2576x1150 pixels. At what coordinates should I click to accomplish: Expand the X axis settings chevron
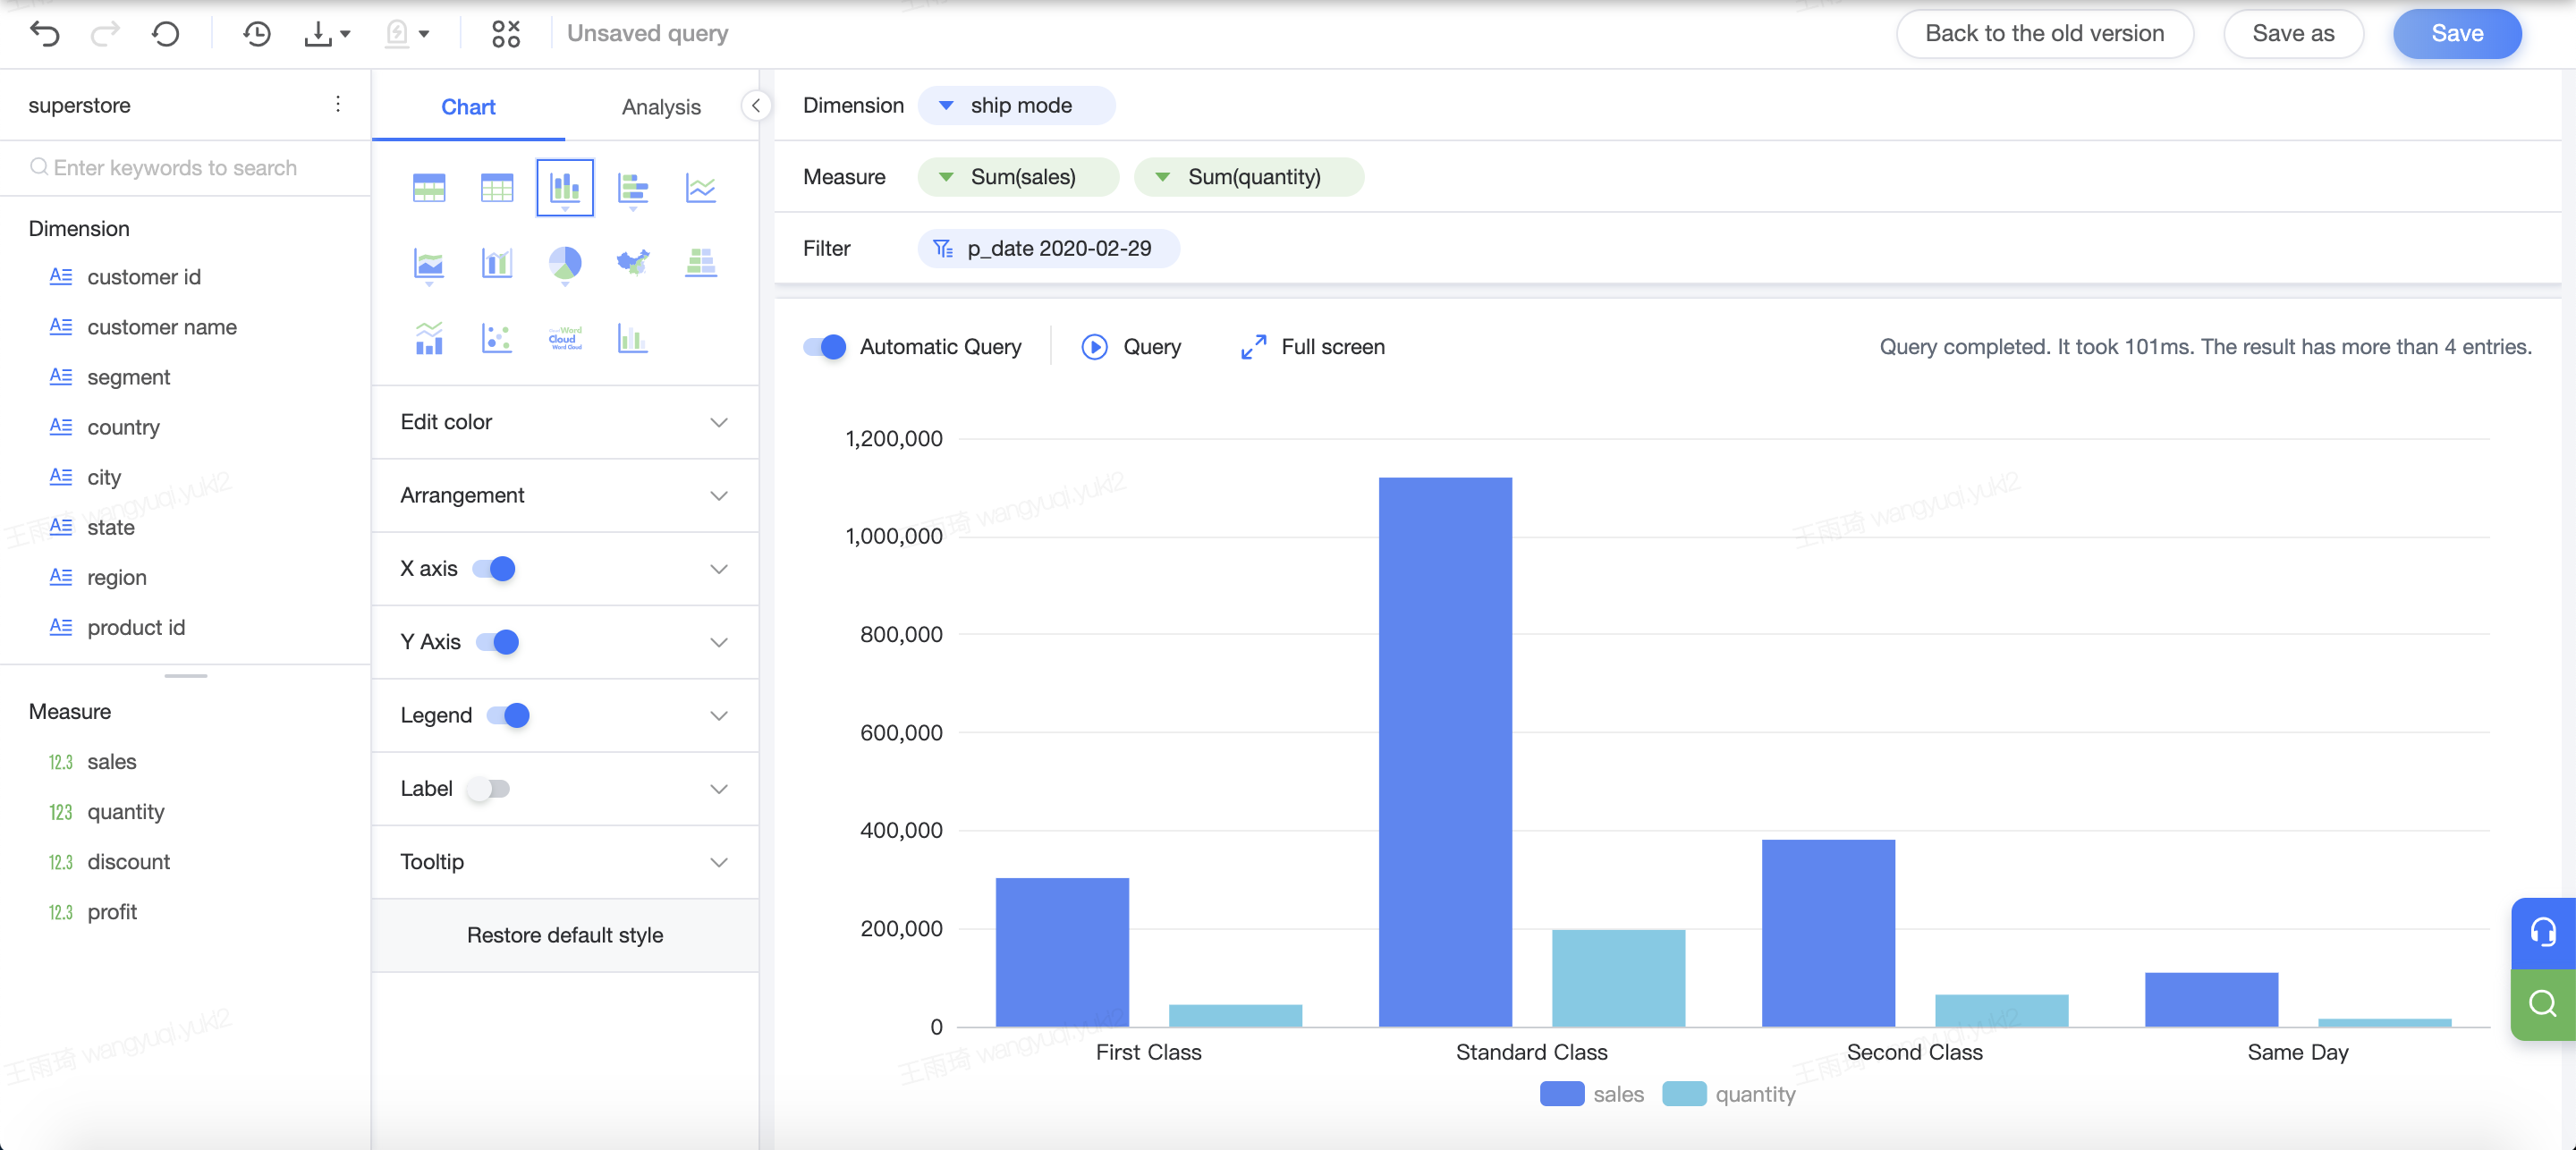(x=719, y=569)
